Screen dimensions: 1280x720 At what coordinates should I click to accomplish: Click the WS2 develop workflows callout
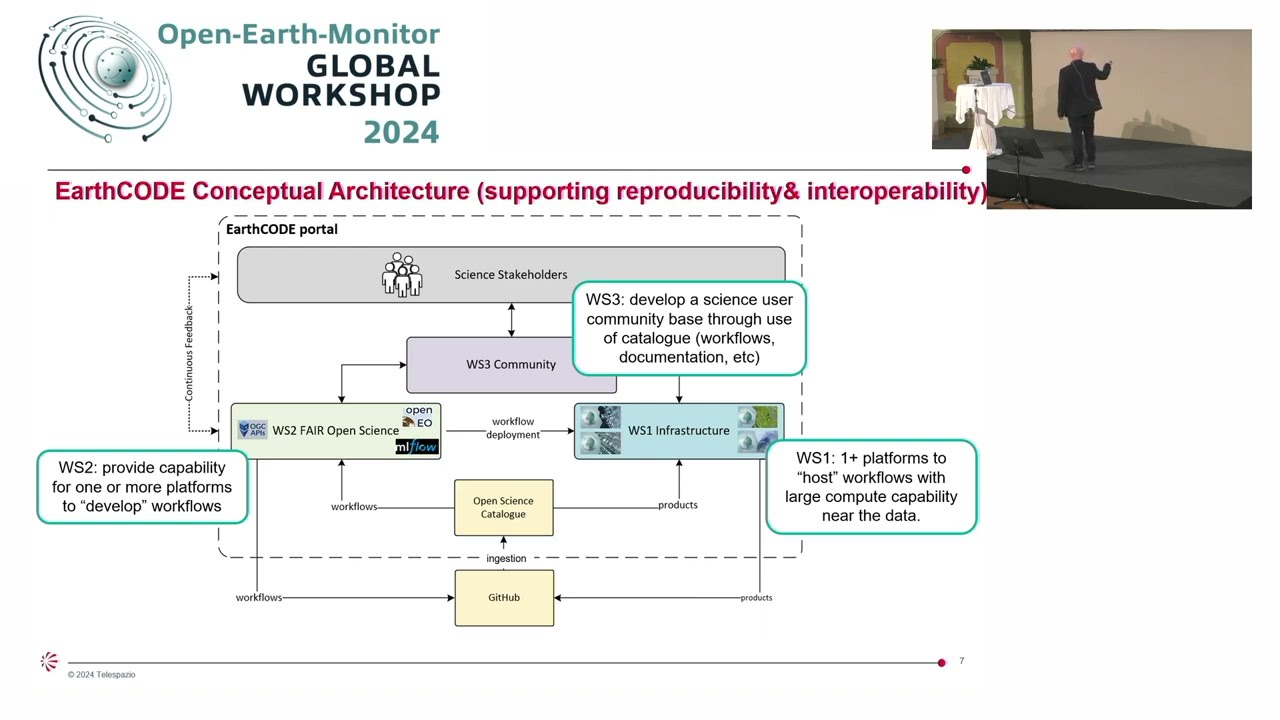(142, 487)
